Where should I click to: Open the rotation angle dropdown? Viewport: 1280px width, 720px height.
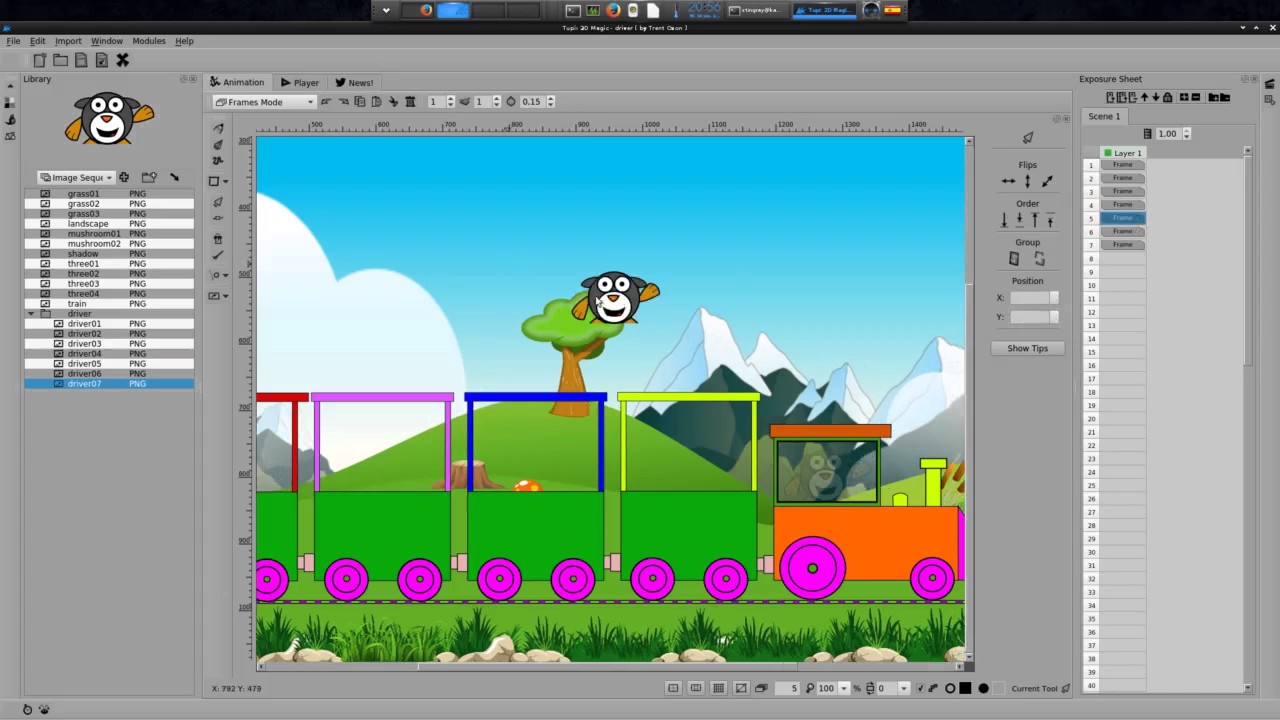click(903, 688)
